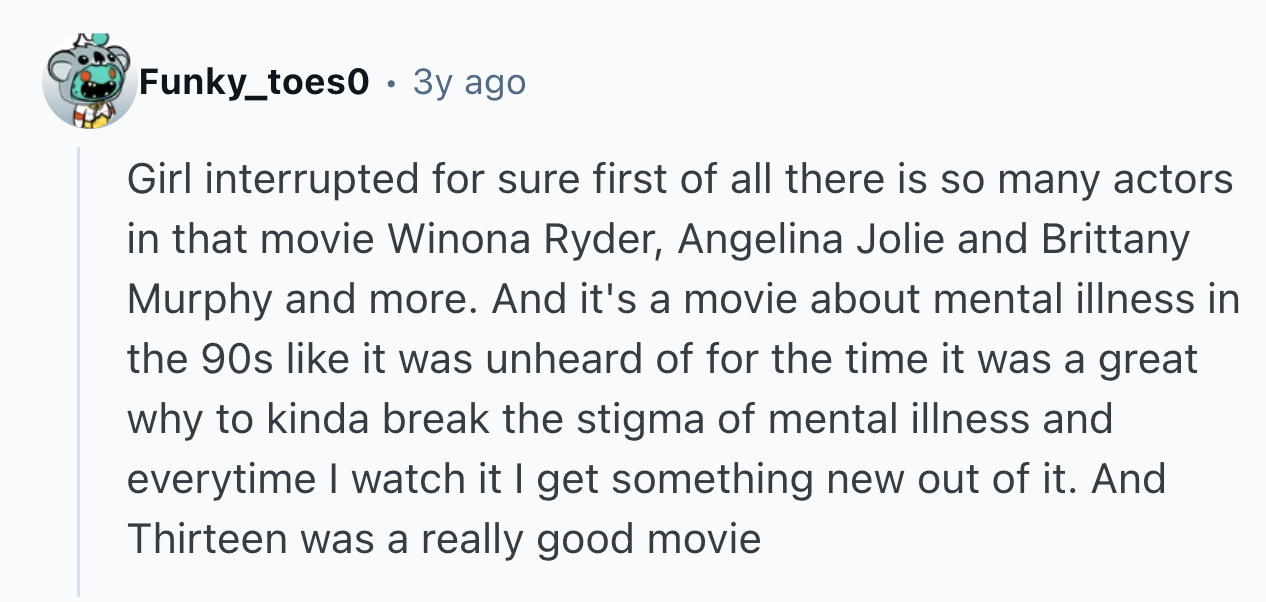Click the name 'Winona Ryder' in the comment
The height and width of the screenshot is (602, 1266).
coord(518,240)
